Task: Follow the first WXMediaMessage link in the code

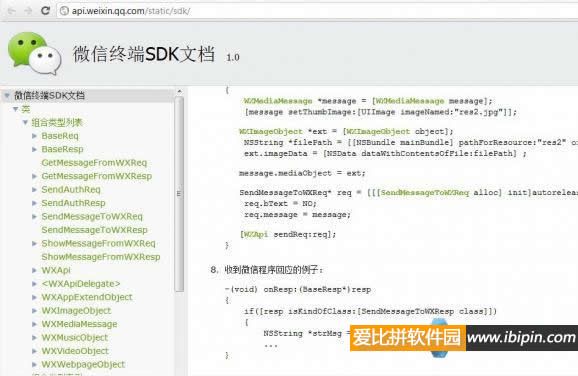Action: point(278,101)
